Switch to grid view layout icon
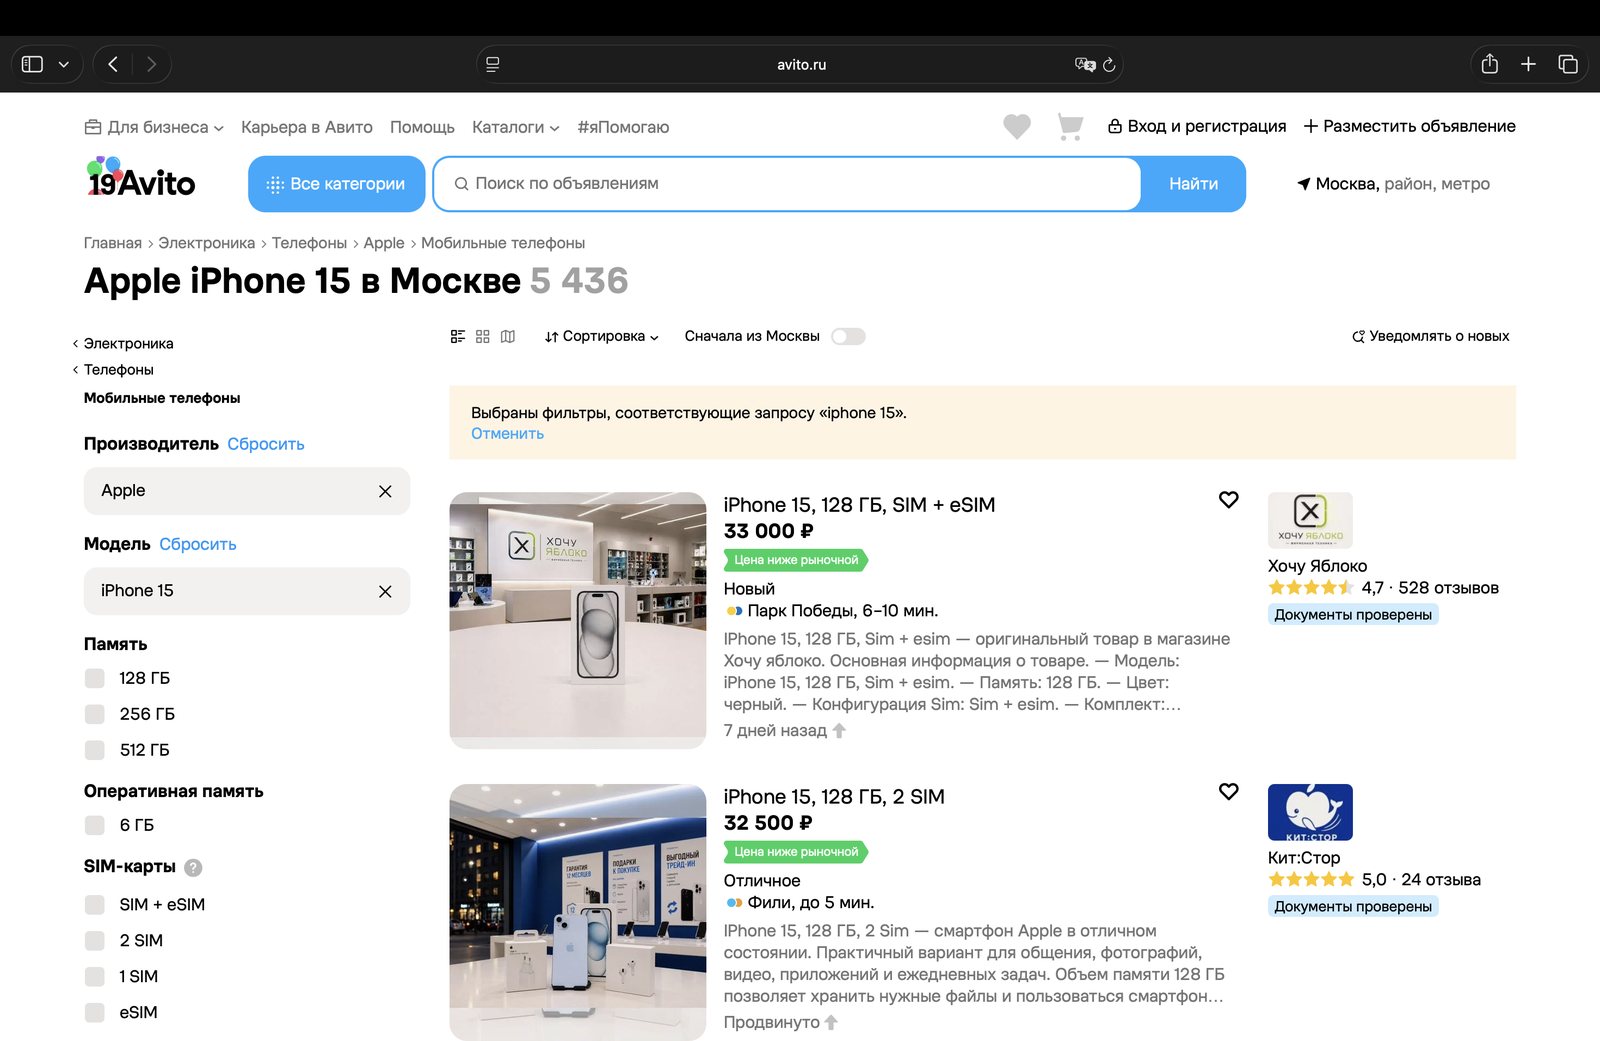1600x1041 pixels. (x=483, y=336)
